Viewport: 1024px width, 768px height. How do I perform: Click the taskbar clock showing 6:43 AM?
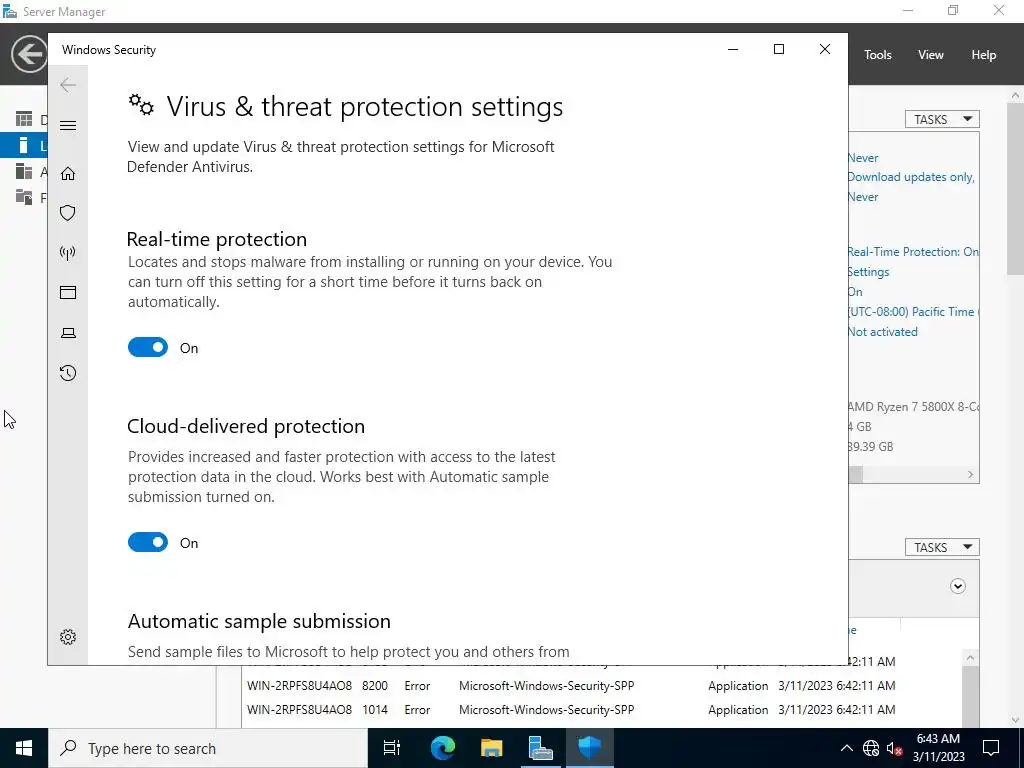click(x=938, y=748)
